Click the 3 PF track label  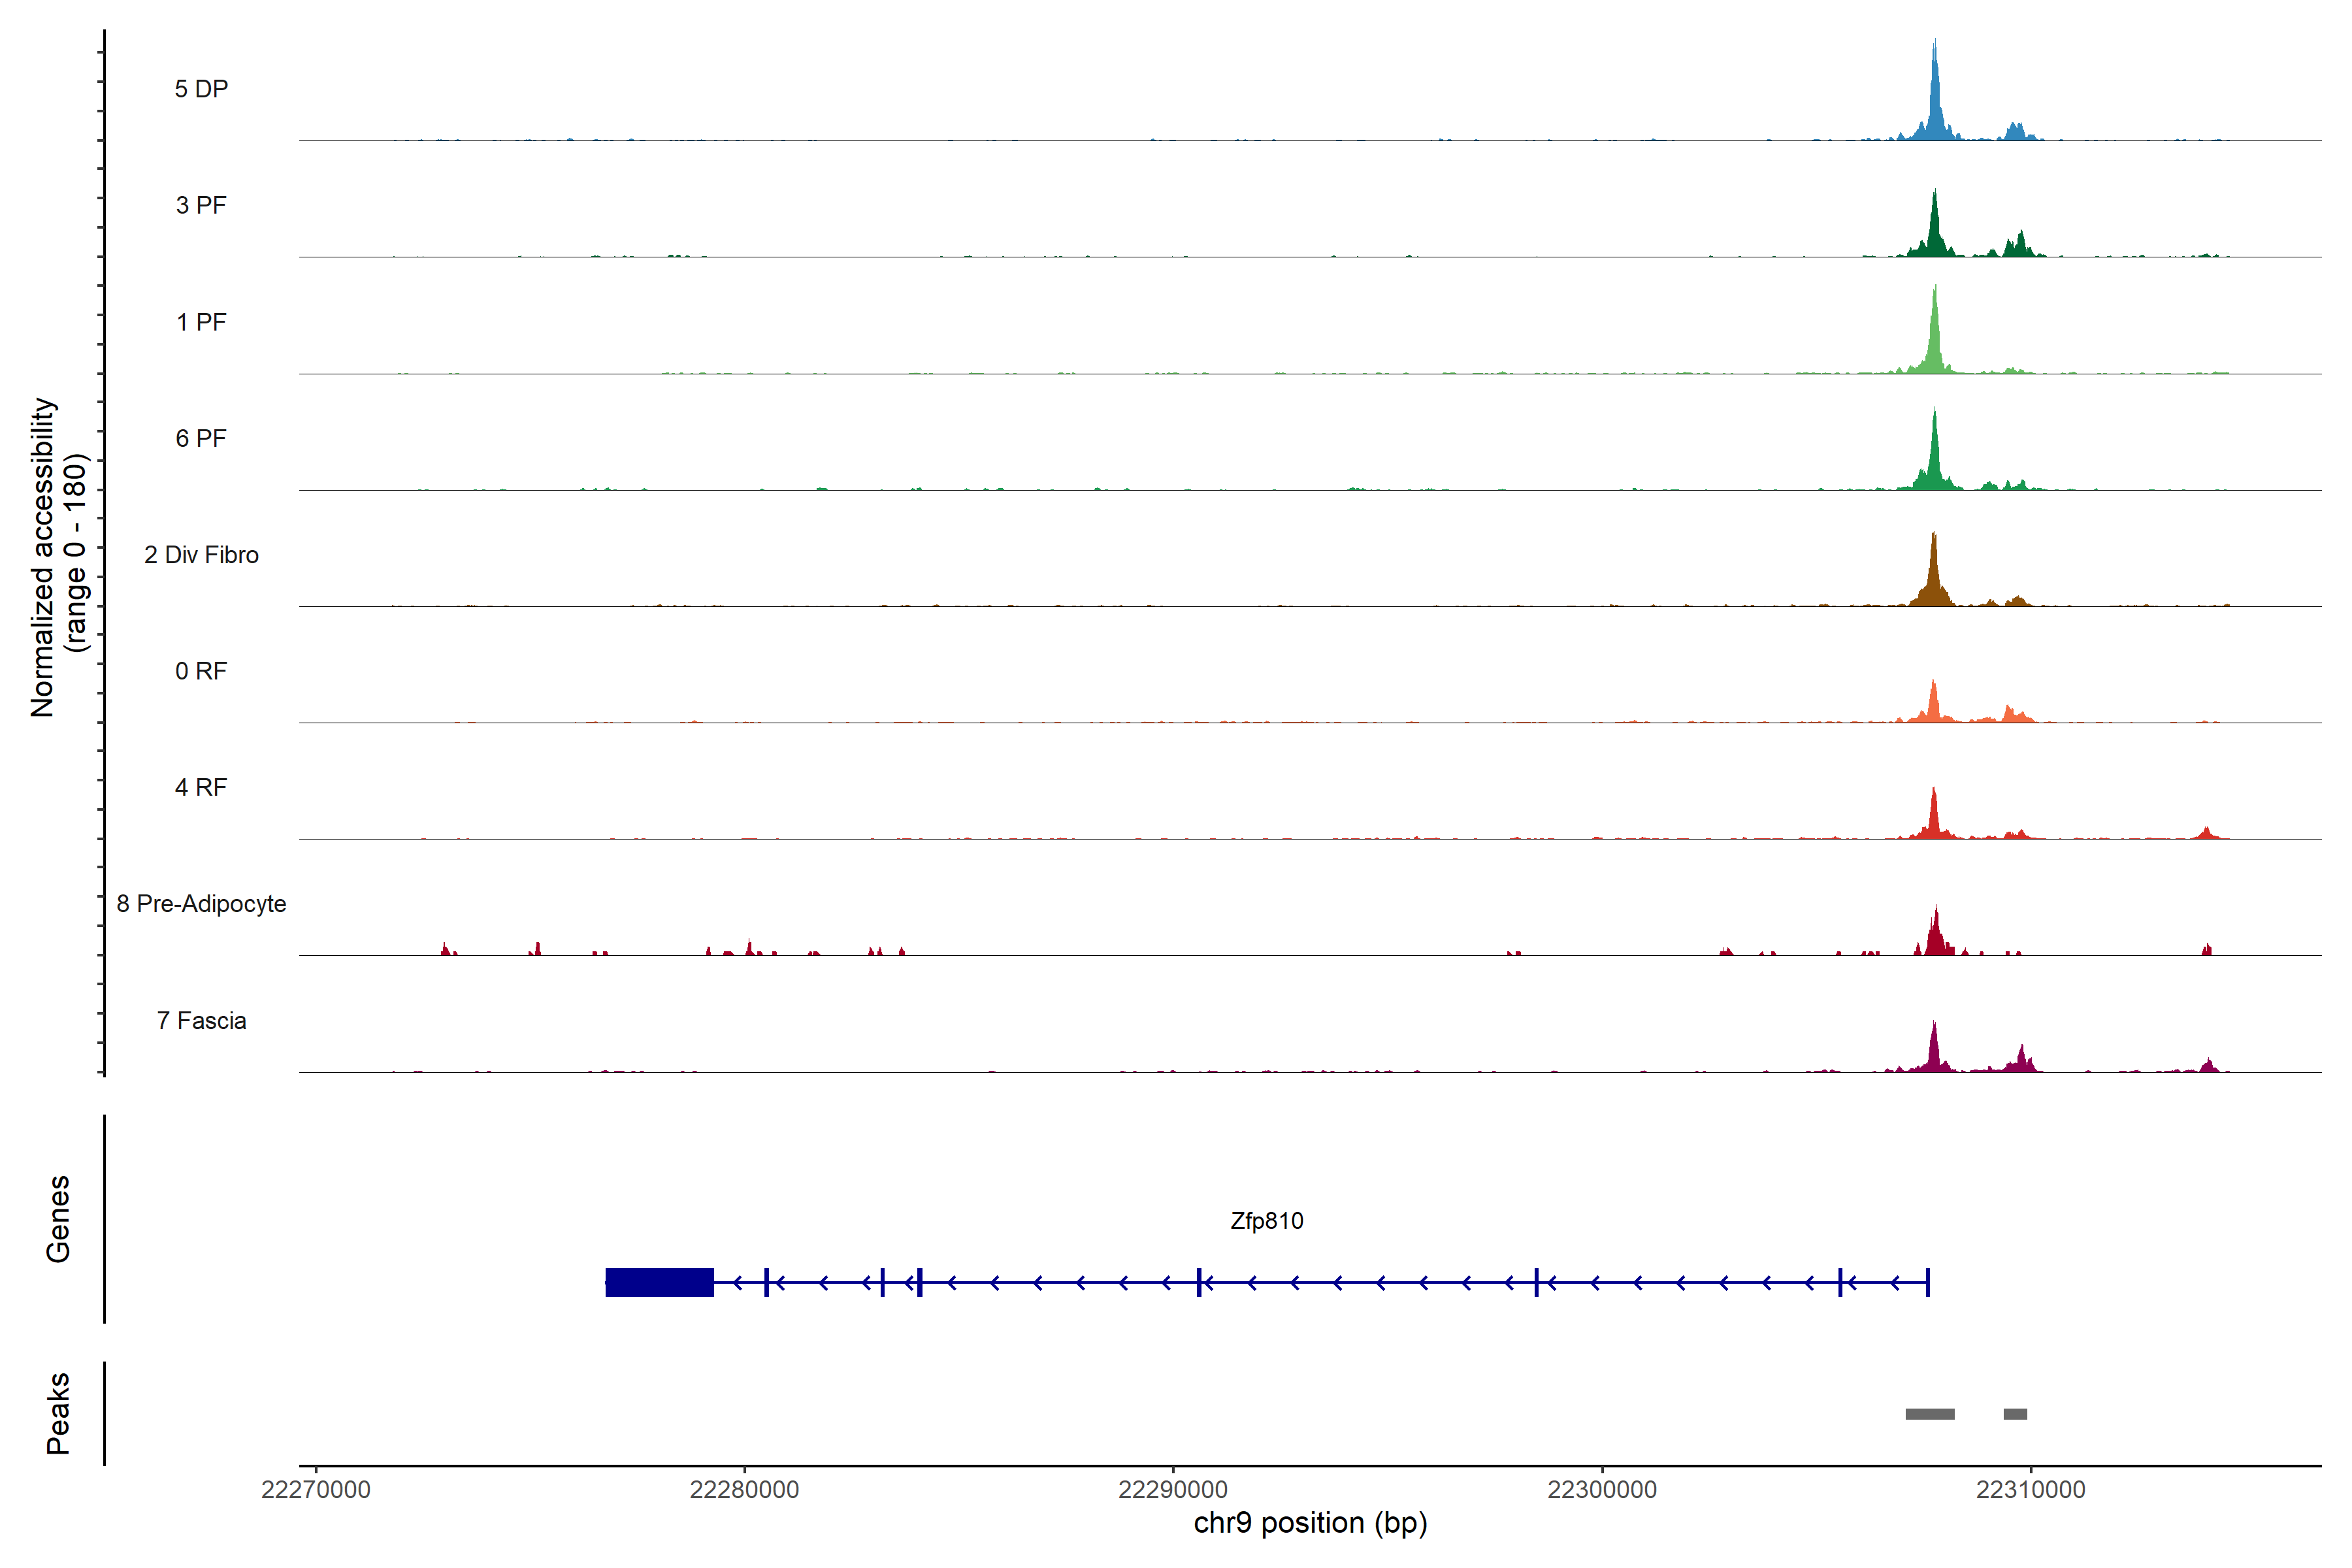point(201,205)
